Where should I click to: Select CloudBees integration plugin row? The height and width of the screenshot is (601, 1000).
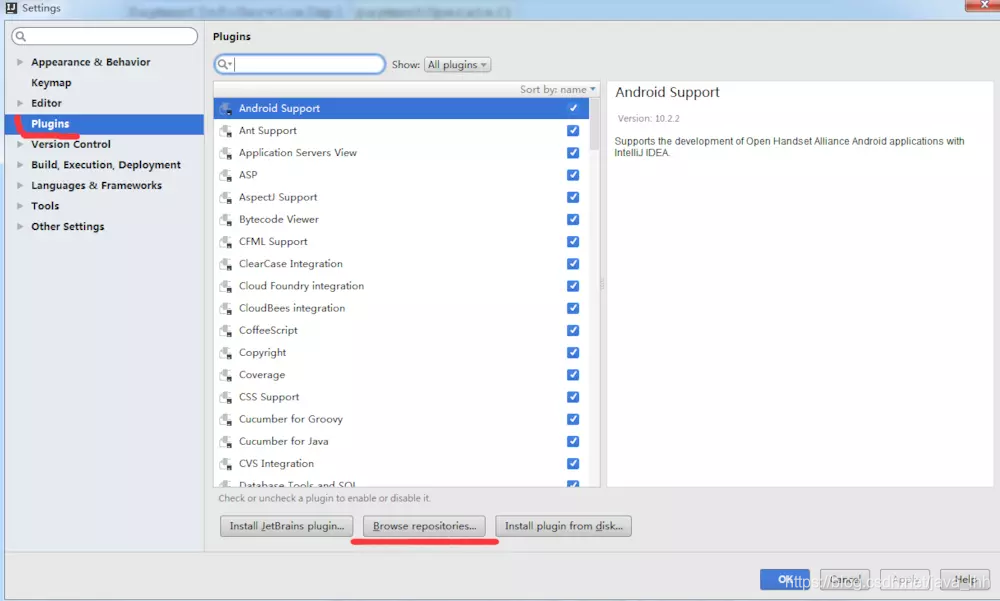[x=401, y=308]
